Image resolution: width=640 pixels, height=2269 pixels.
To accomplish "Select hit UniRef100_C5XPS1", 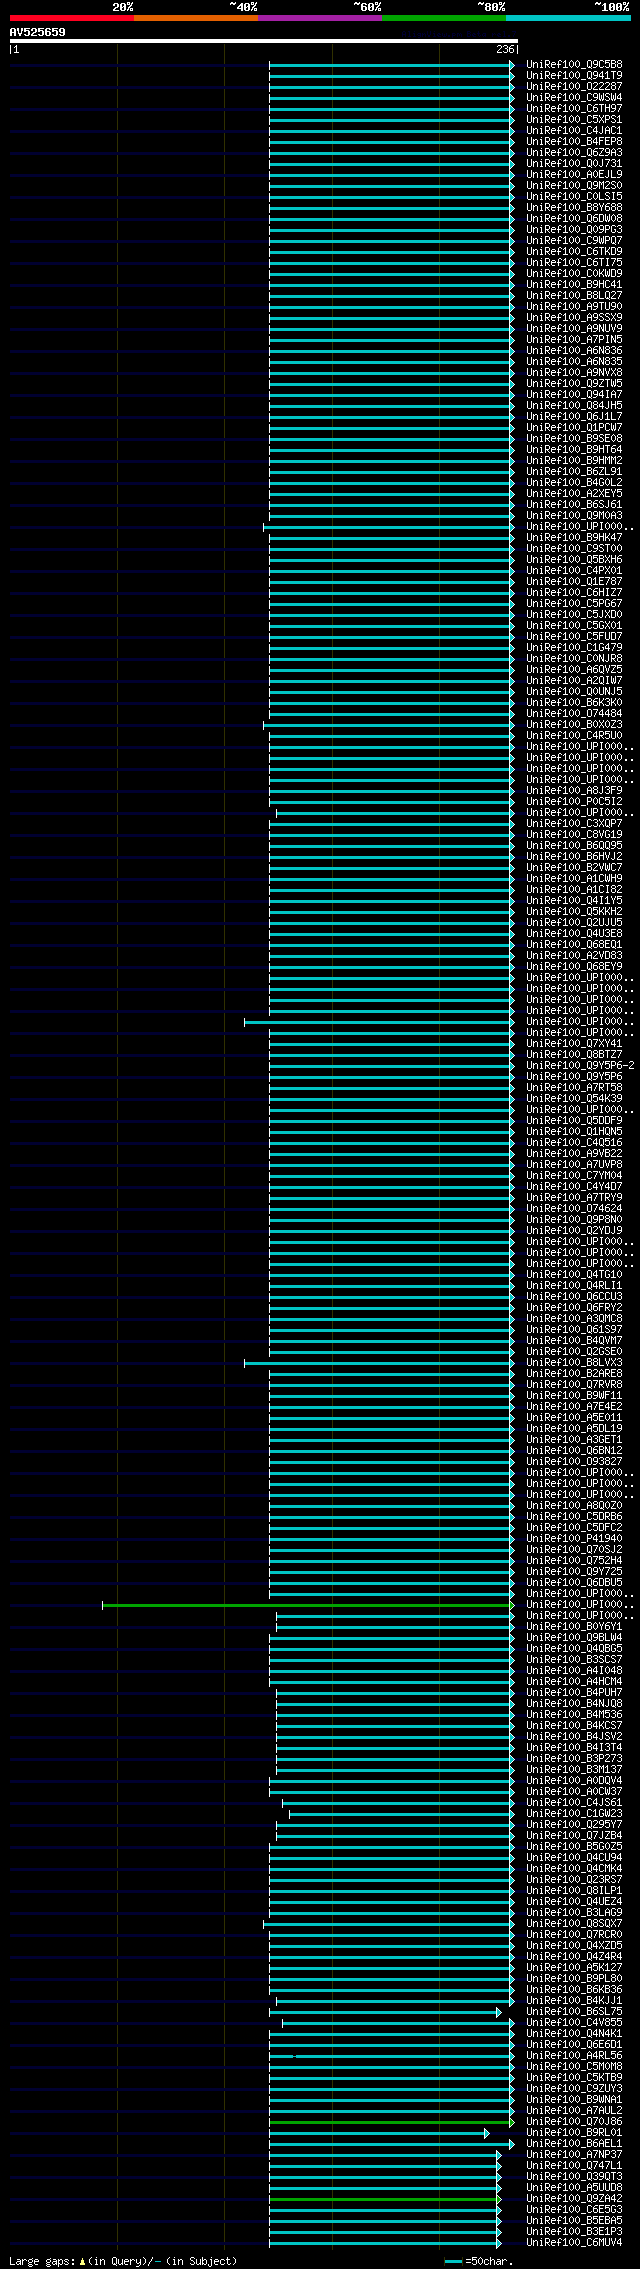I will coord(574,120).
